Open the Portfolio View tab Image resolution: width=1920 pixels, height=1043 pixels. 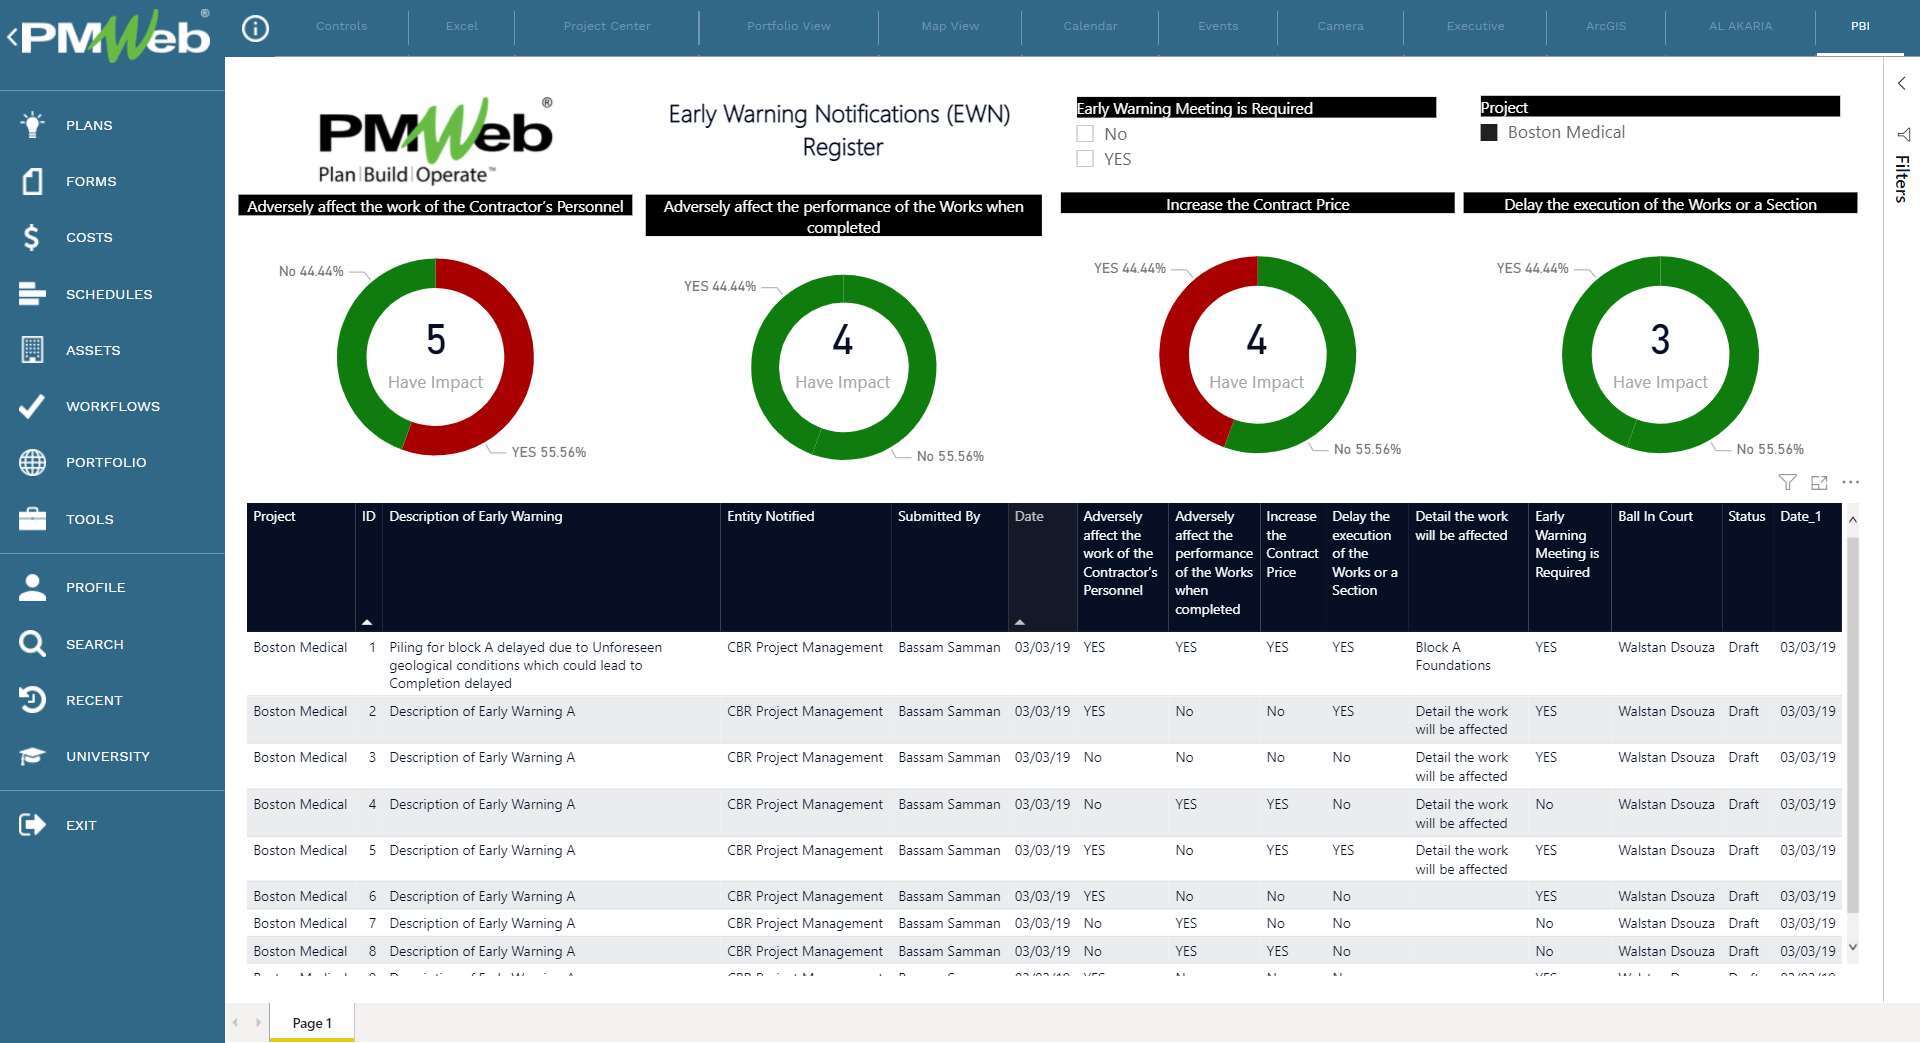(788, 26)
